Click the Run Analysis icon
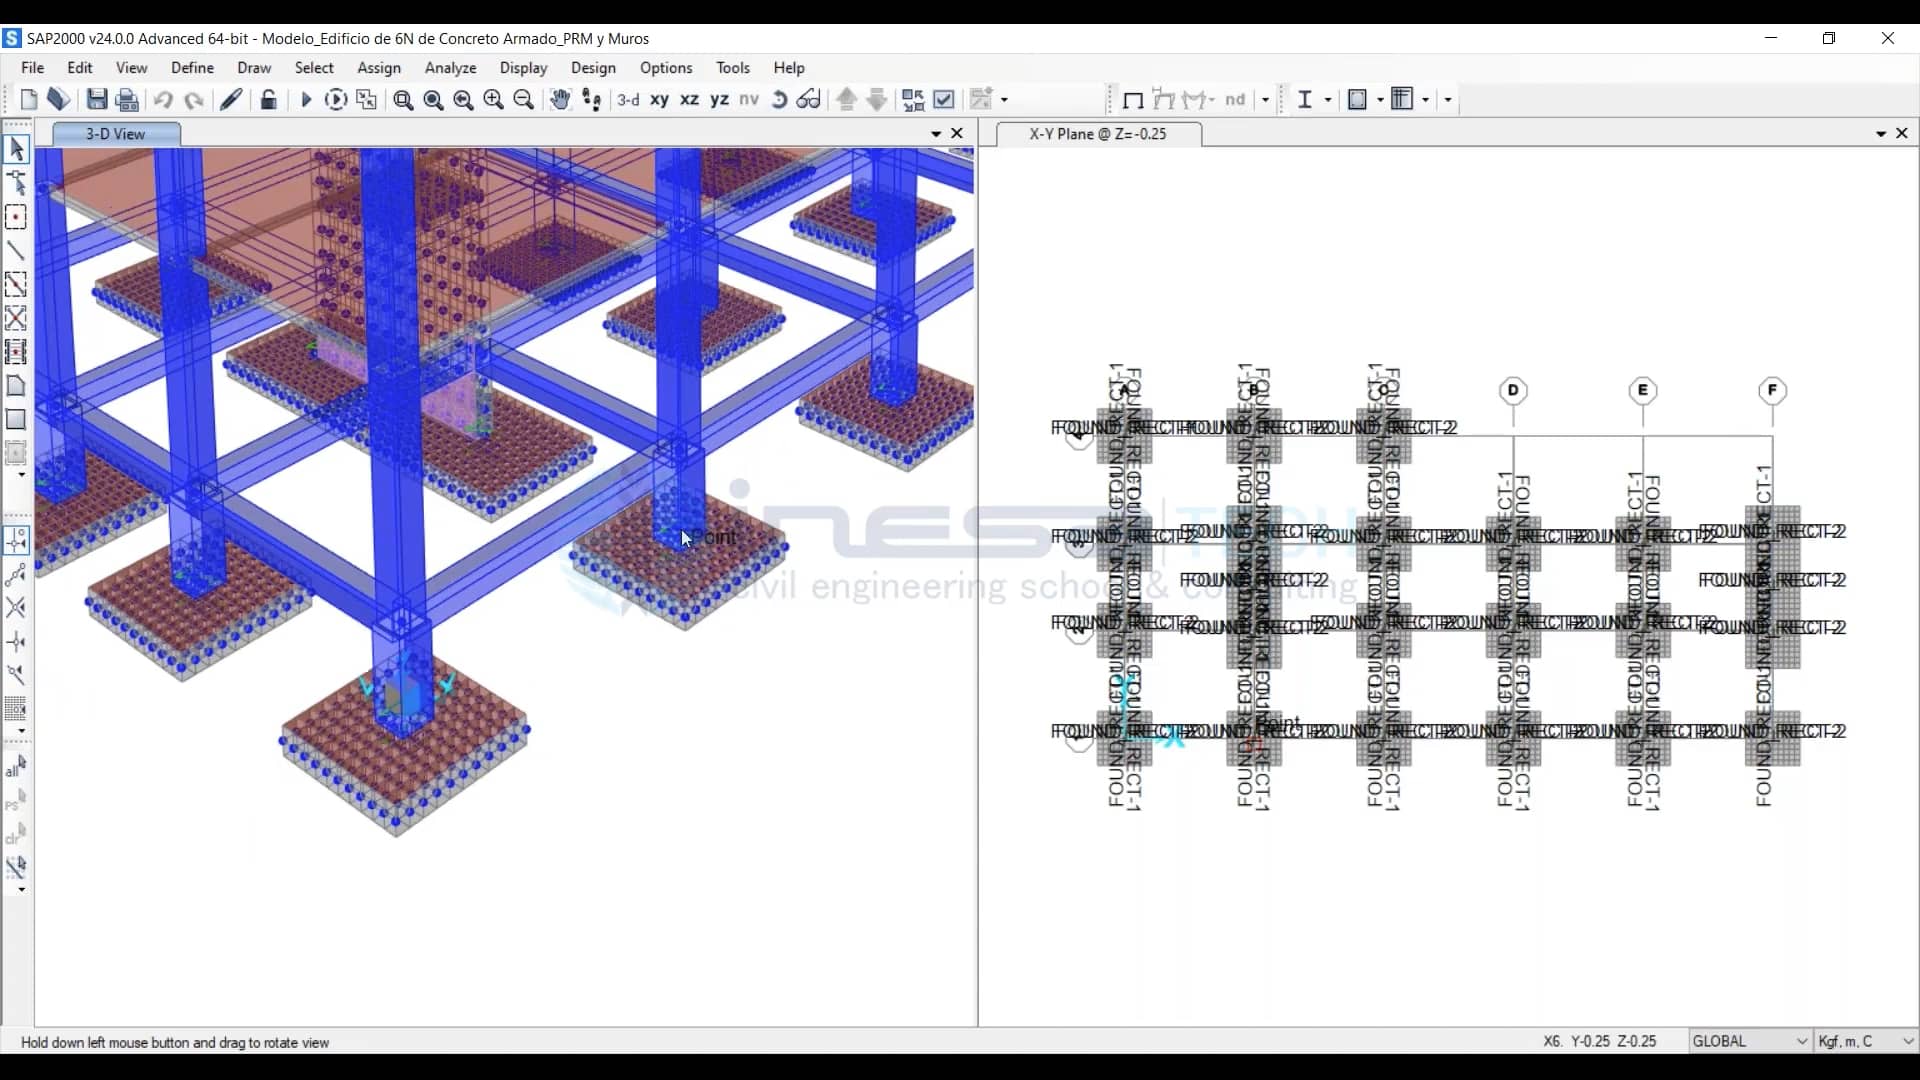This screenshot has width=1920, height=1080. coord(305,99)
